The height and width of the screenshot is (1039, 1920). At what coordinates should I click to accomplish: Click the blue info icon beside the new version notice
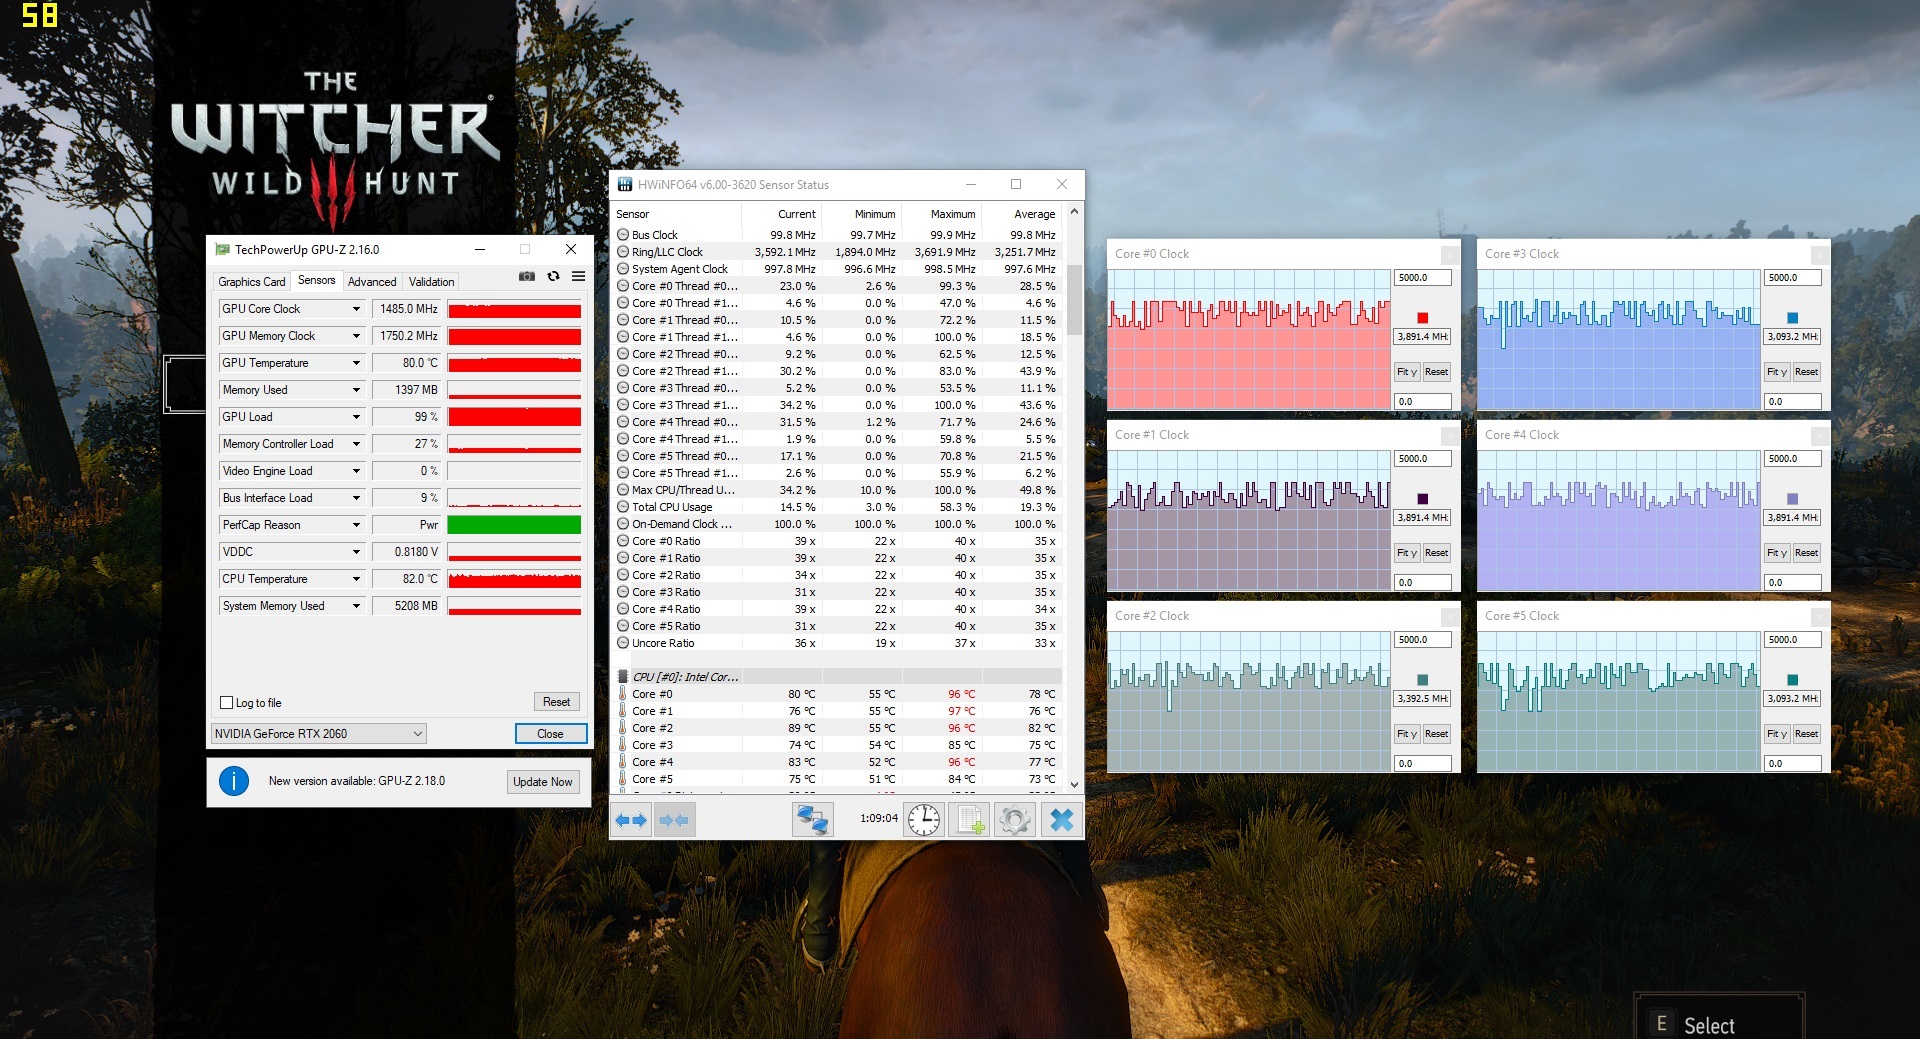pyautogui.click(x=234, y=781)
